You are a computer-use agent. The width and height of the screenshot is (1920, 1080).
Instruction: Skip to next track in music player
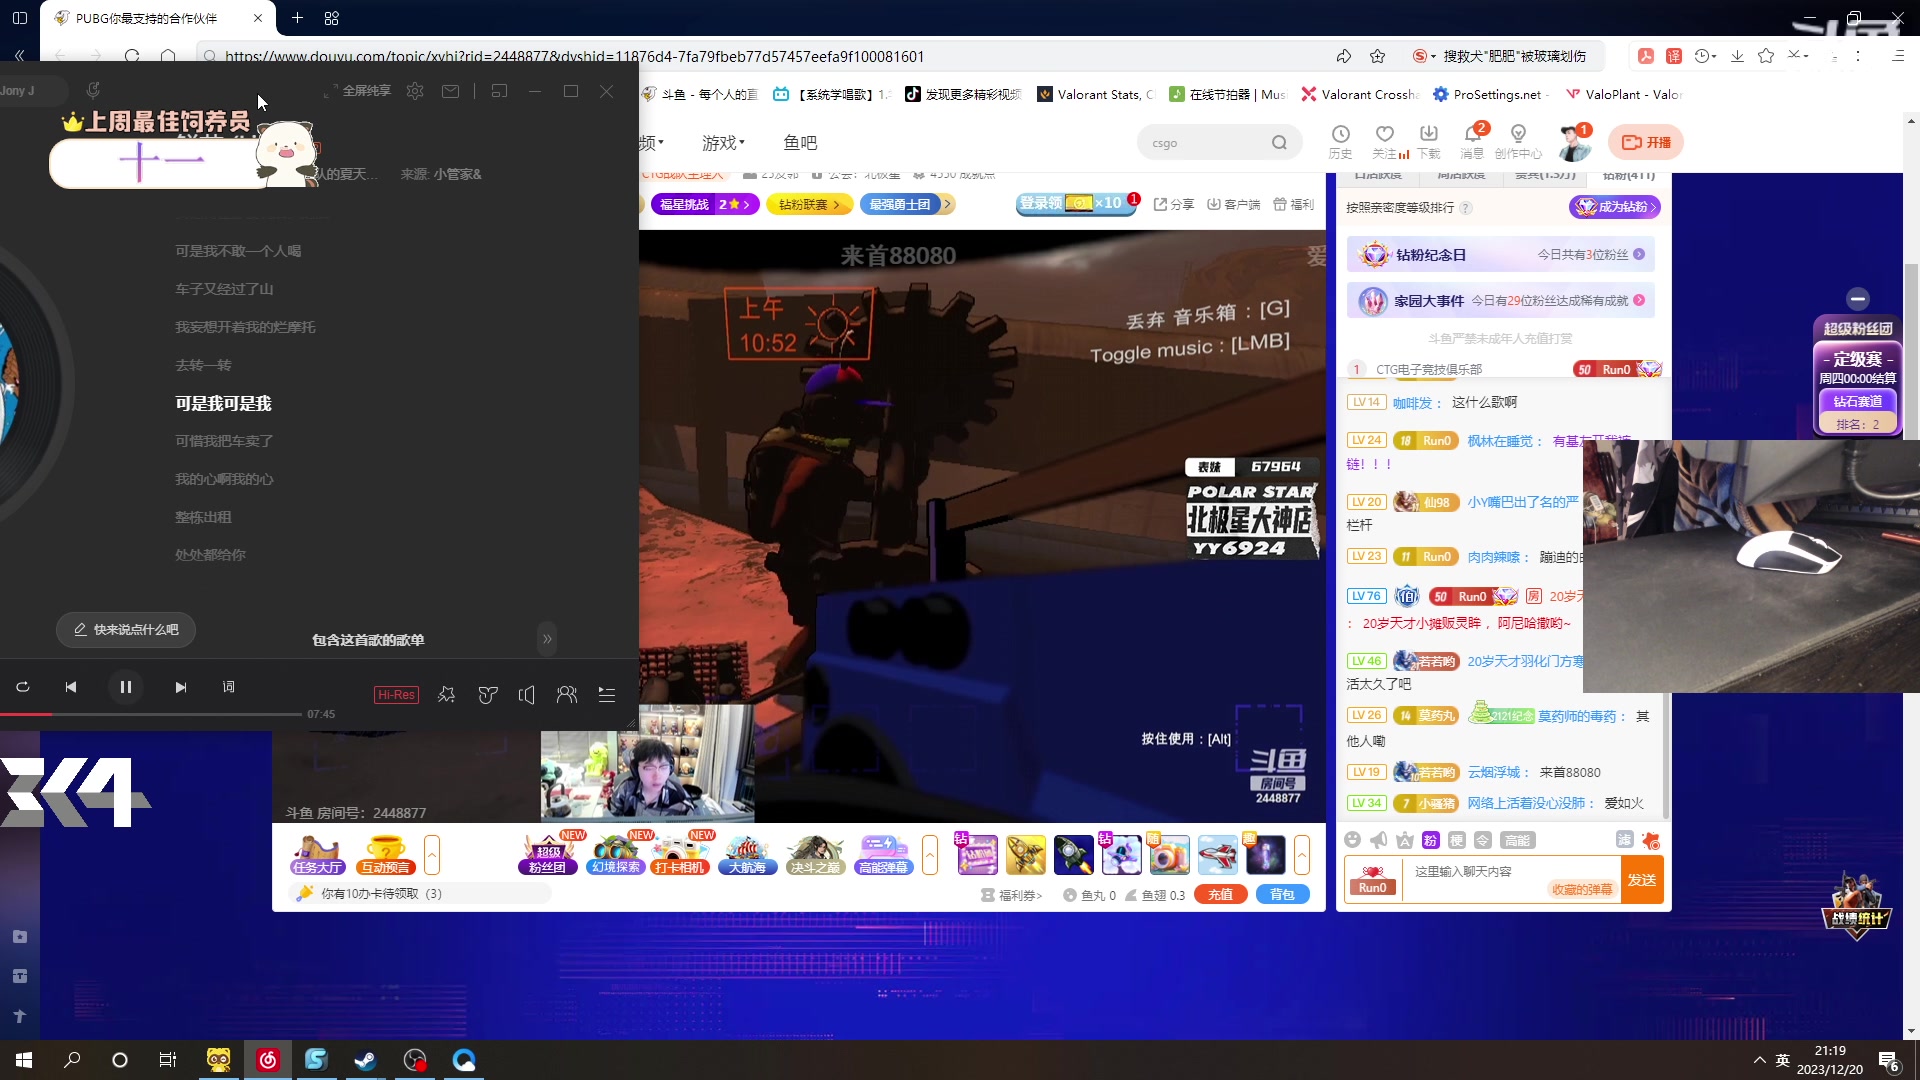tap(180, 687)
